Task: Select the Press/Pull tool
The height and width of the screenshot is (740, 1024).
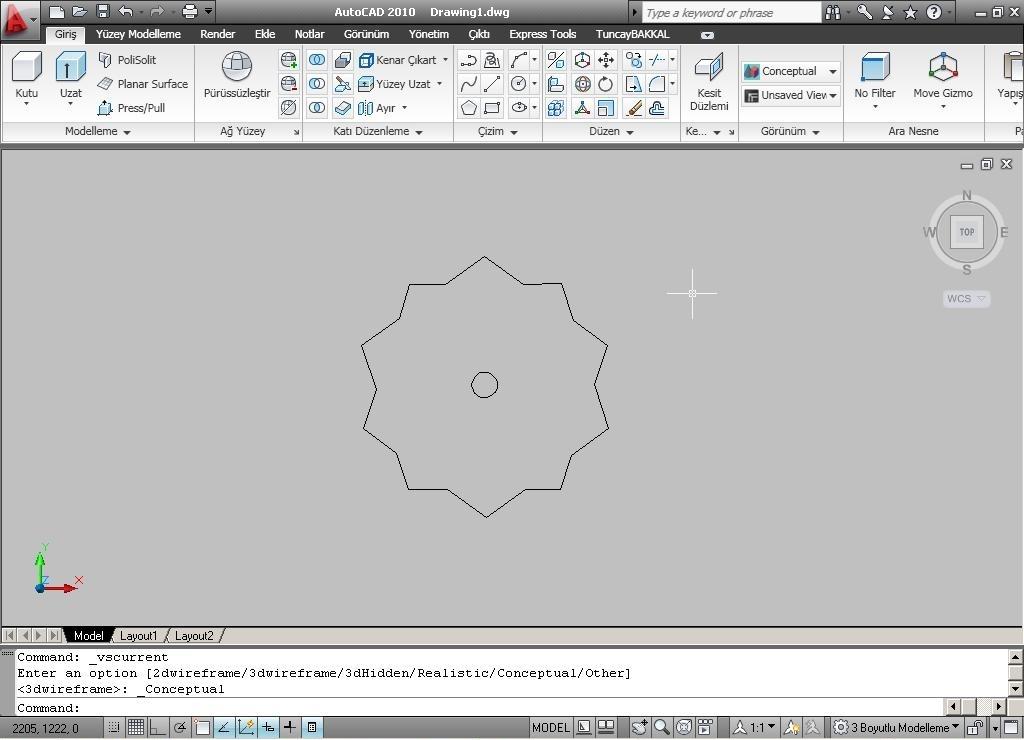Action: 131,108
